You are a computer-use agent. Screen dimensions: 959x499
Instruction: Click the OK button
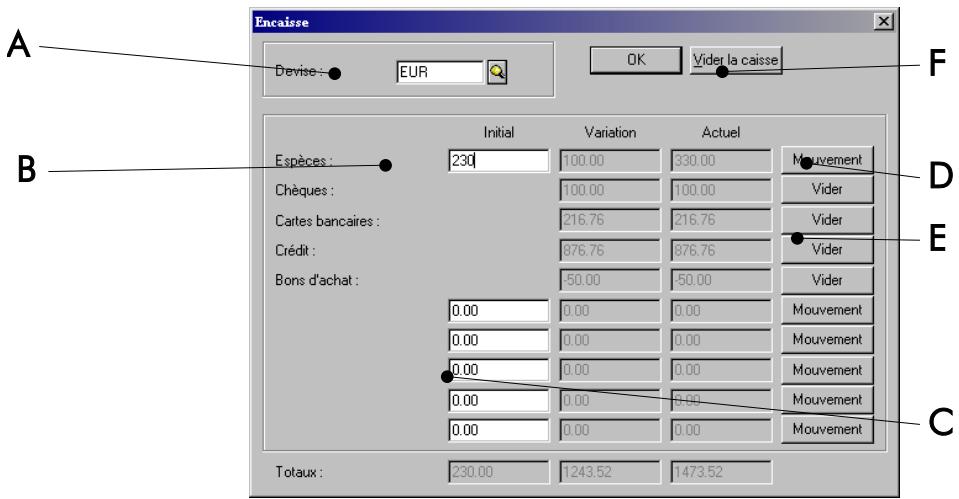[x=635, y=60]
